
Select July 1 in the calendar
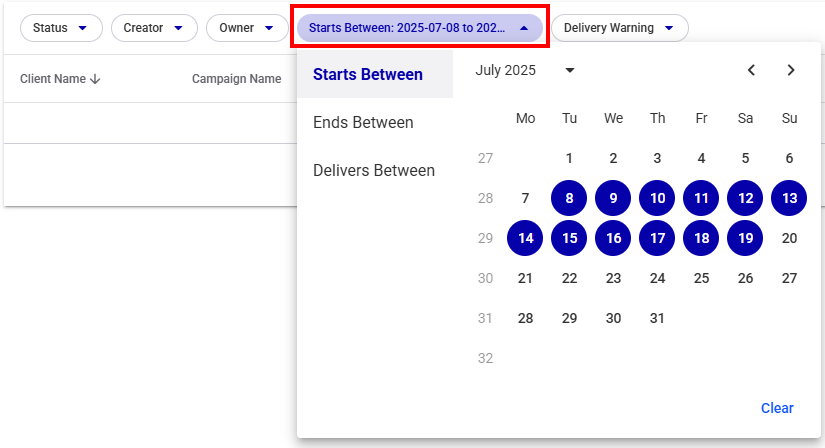click(x=569, y=158)
